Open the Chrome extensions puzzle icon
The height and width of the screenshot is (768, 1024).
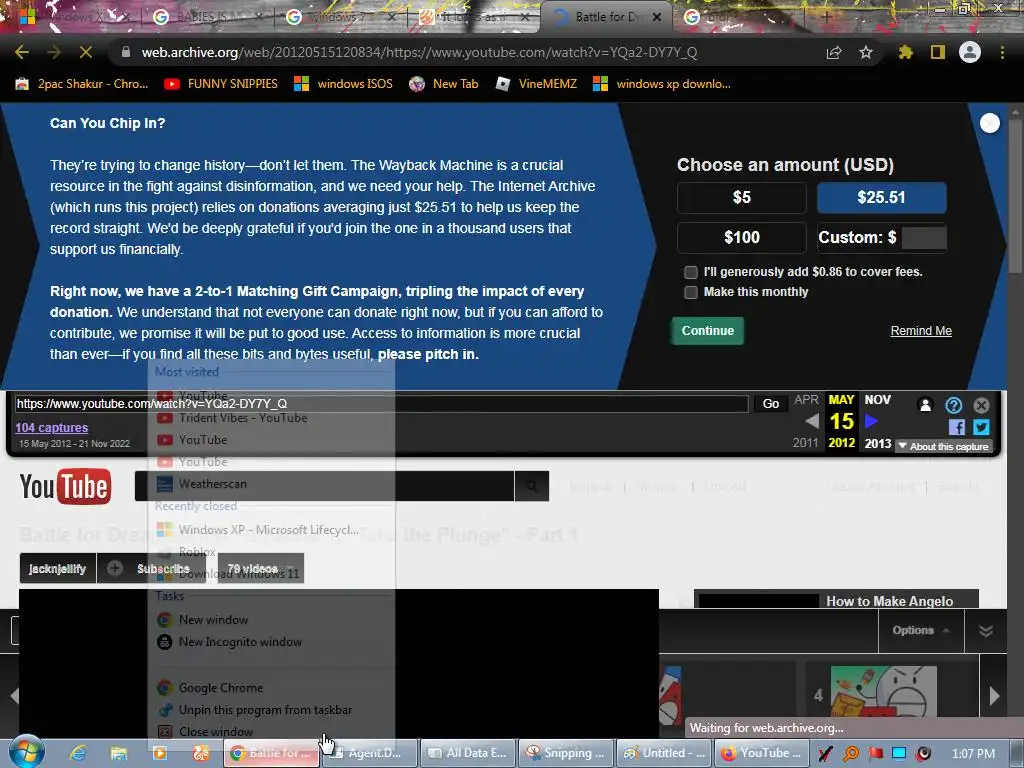(905, 52)
